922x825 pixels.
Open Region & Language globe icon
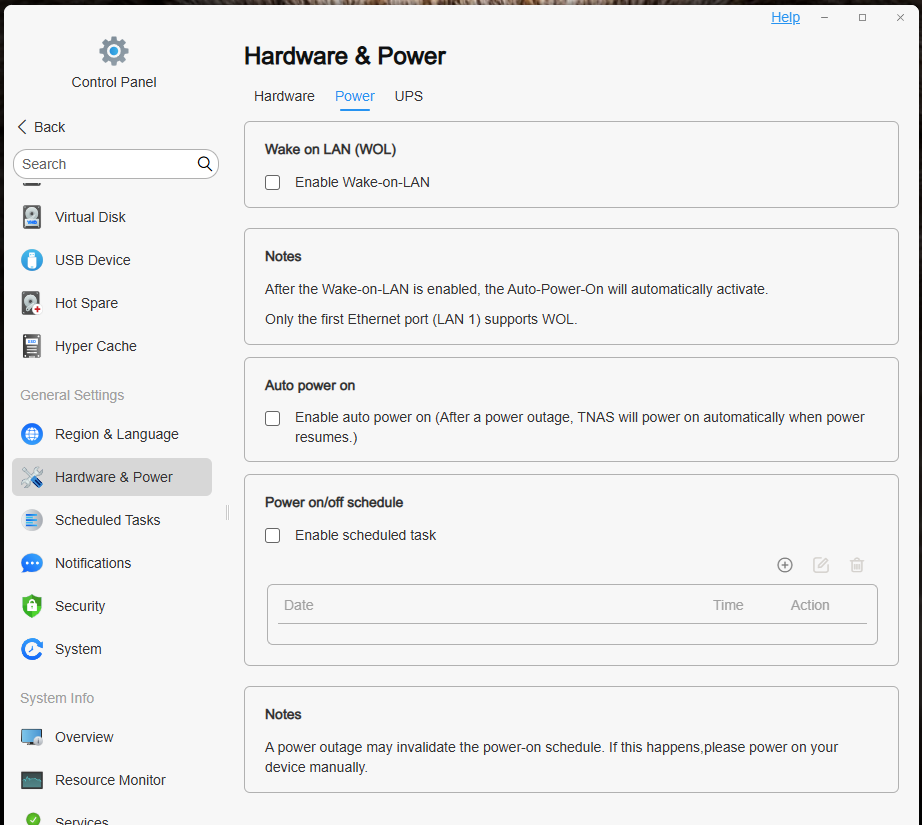coord(32,434)
